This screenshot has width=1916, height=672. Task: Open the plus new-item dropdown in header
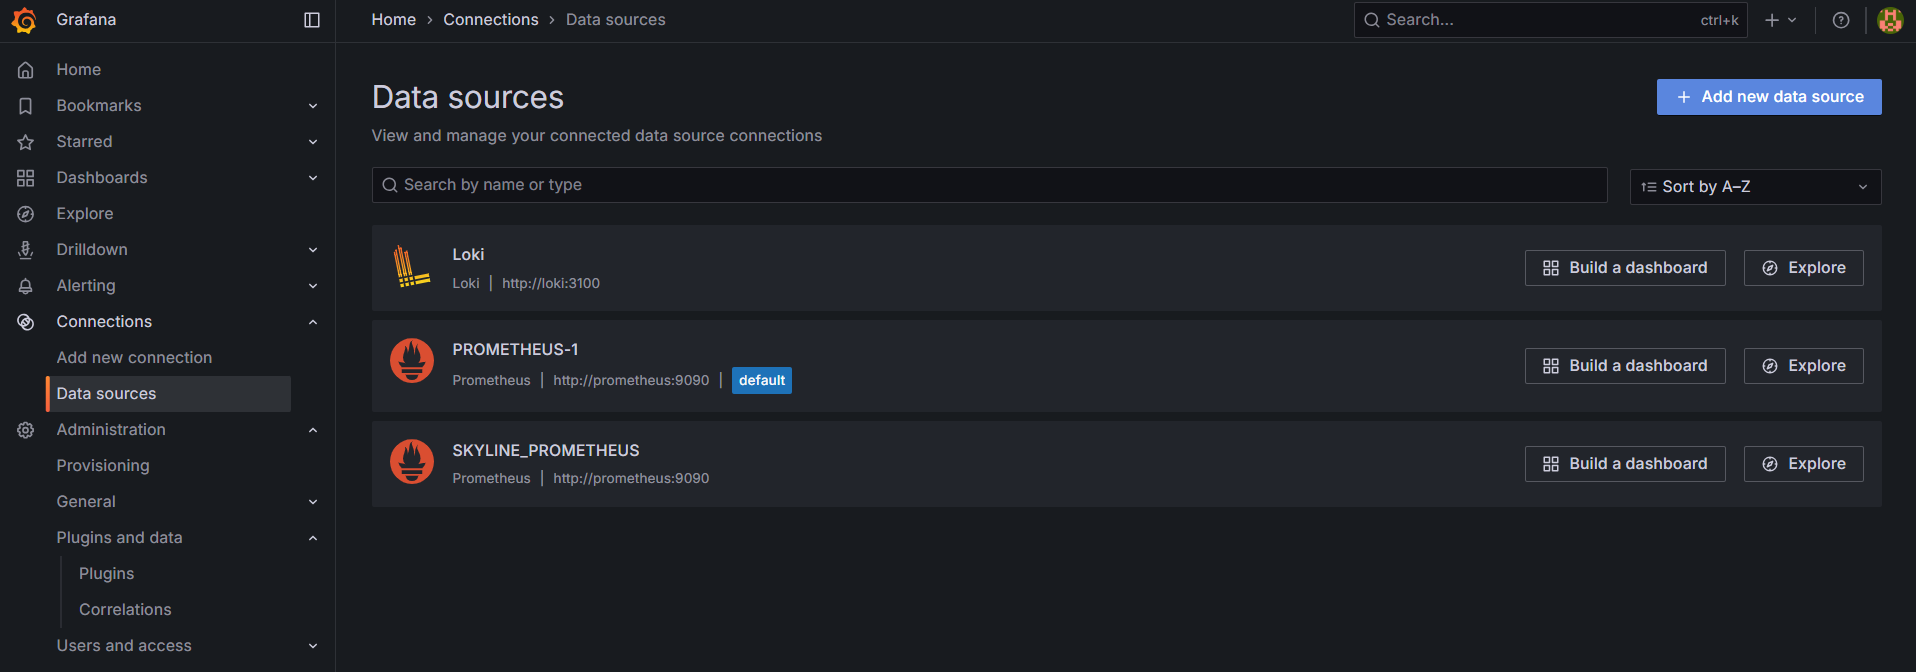(x=1780, y=20)
